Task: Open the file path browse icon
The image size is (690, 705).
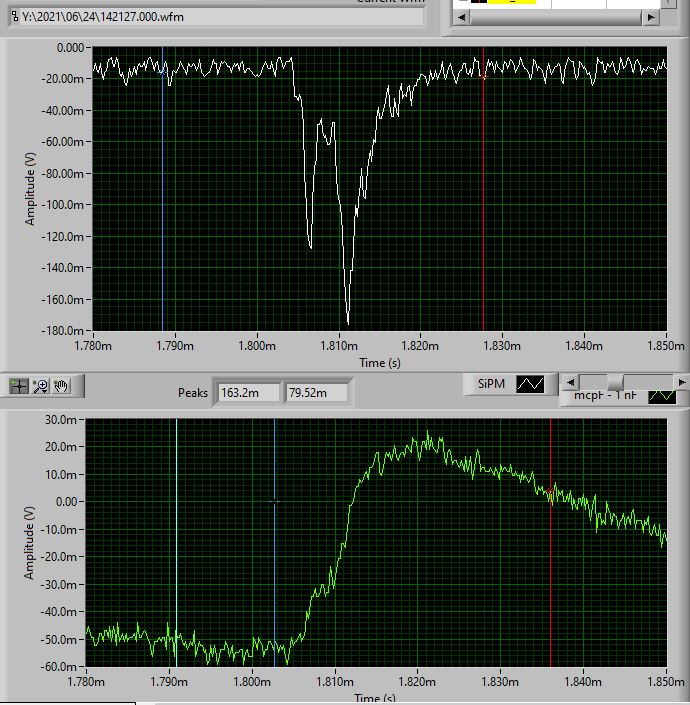Action: click(15, 17)
